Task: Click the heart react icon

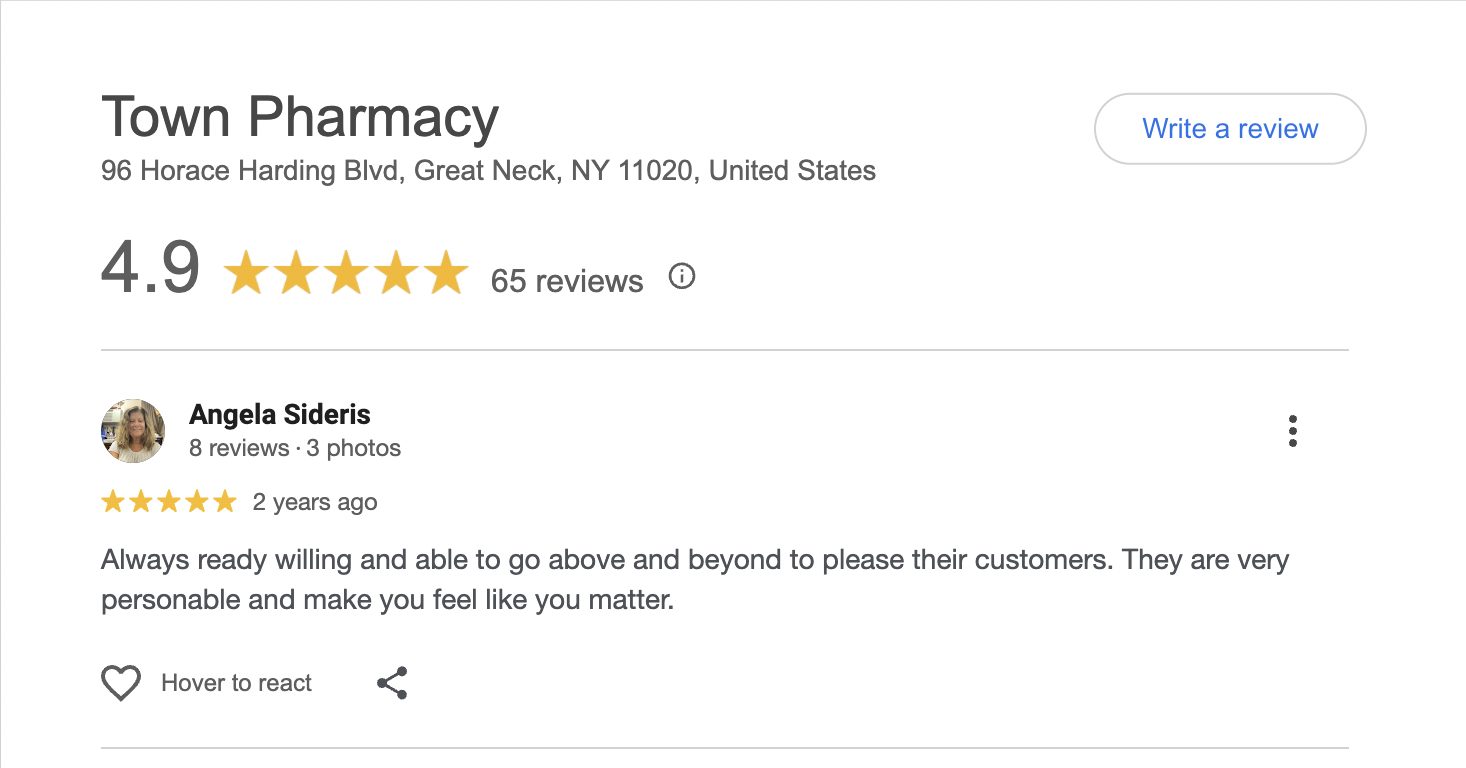Action: click(121, 683)
